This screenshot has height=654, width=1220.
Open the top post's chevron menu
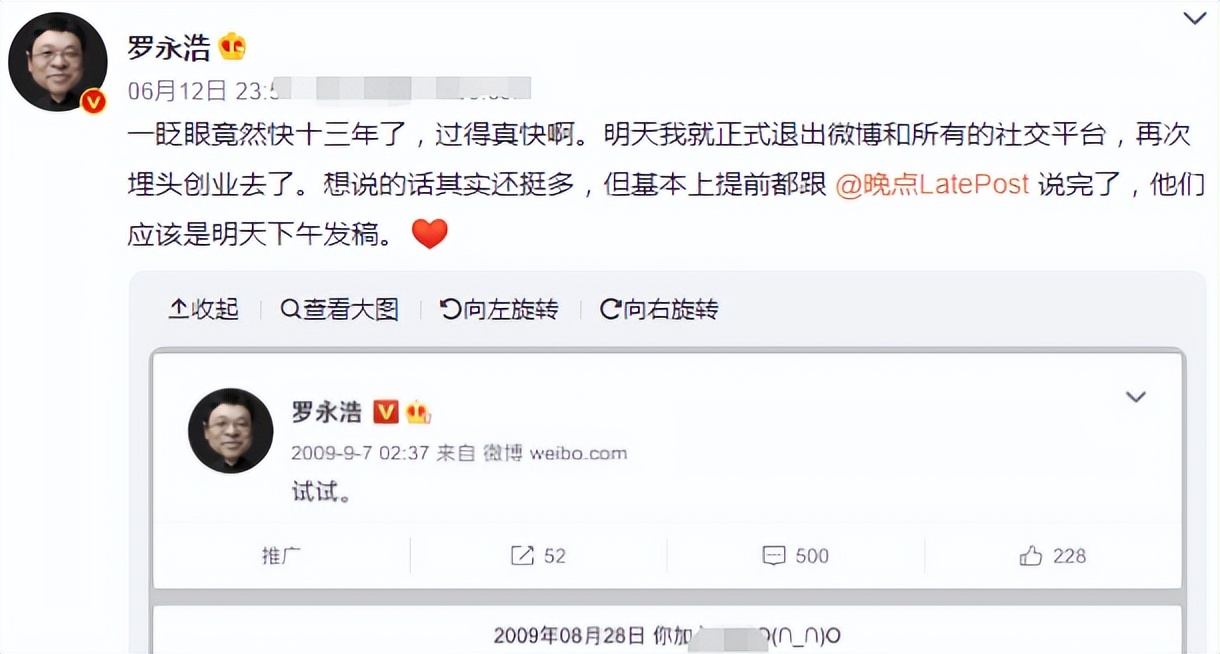click(1195, 19)
